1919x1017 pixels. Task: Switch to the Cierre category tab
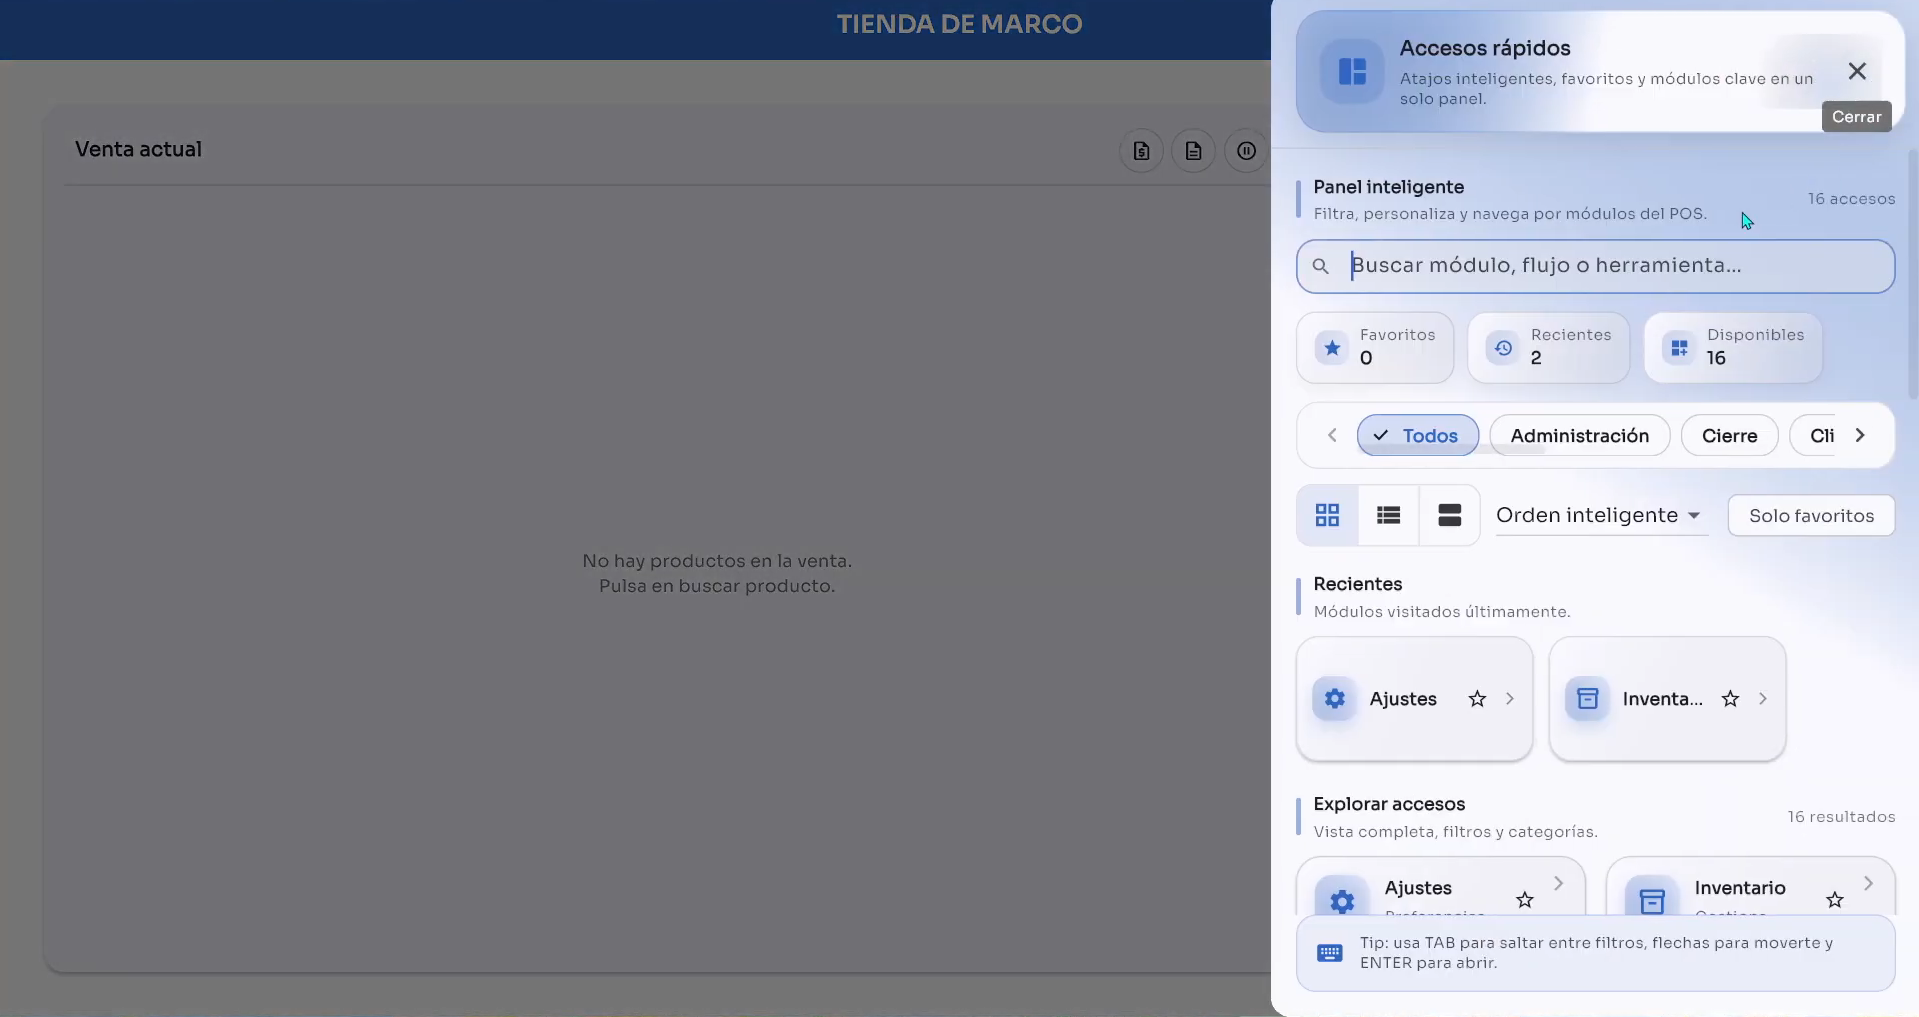click(x=1729, y=435)
